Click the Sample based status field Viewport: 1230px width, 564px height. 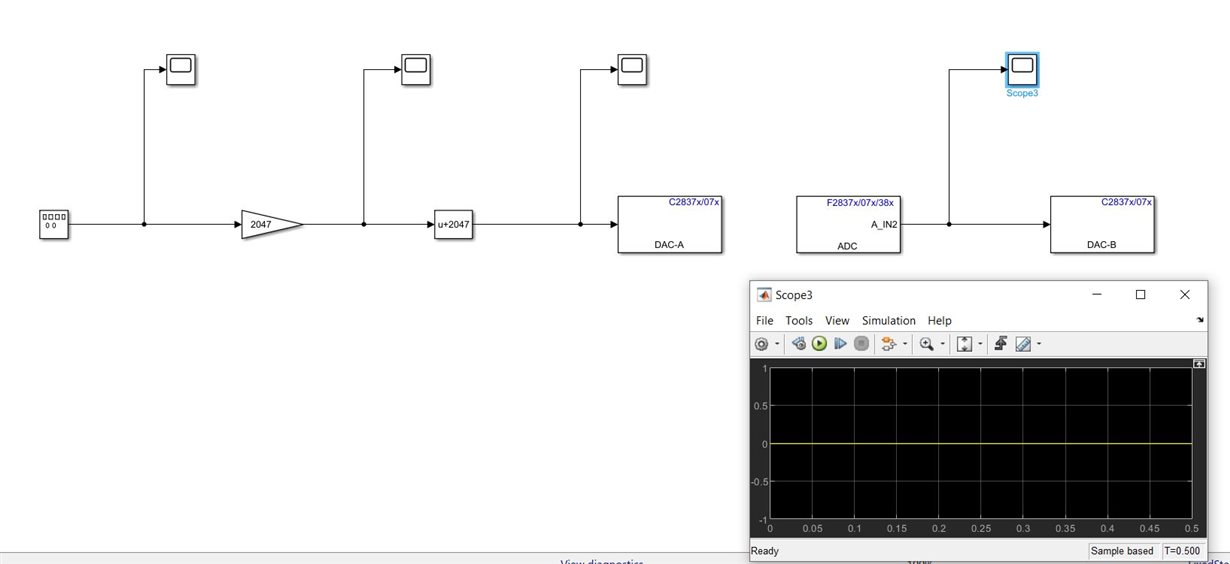tap(1124, 551)
